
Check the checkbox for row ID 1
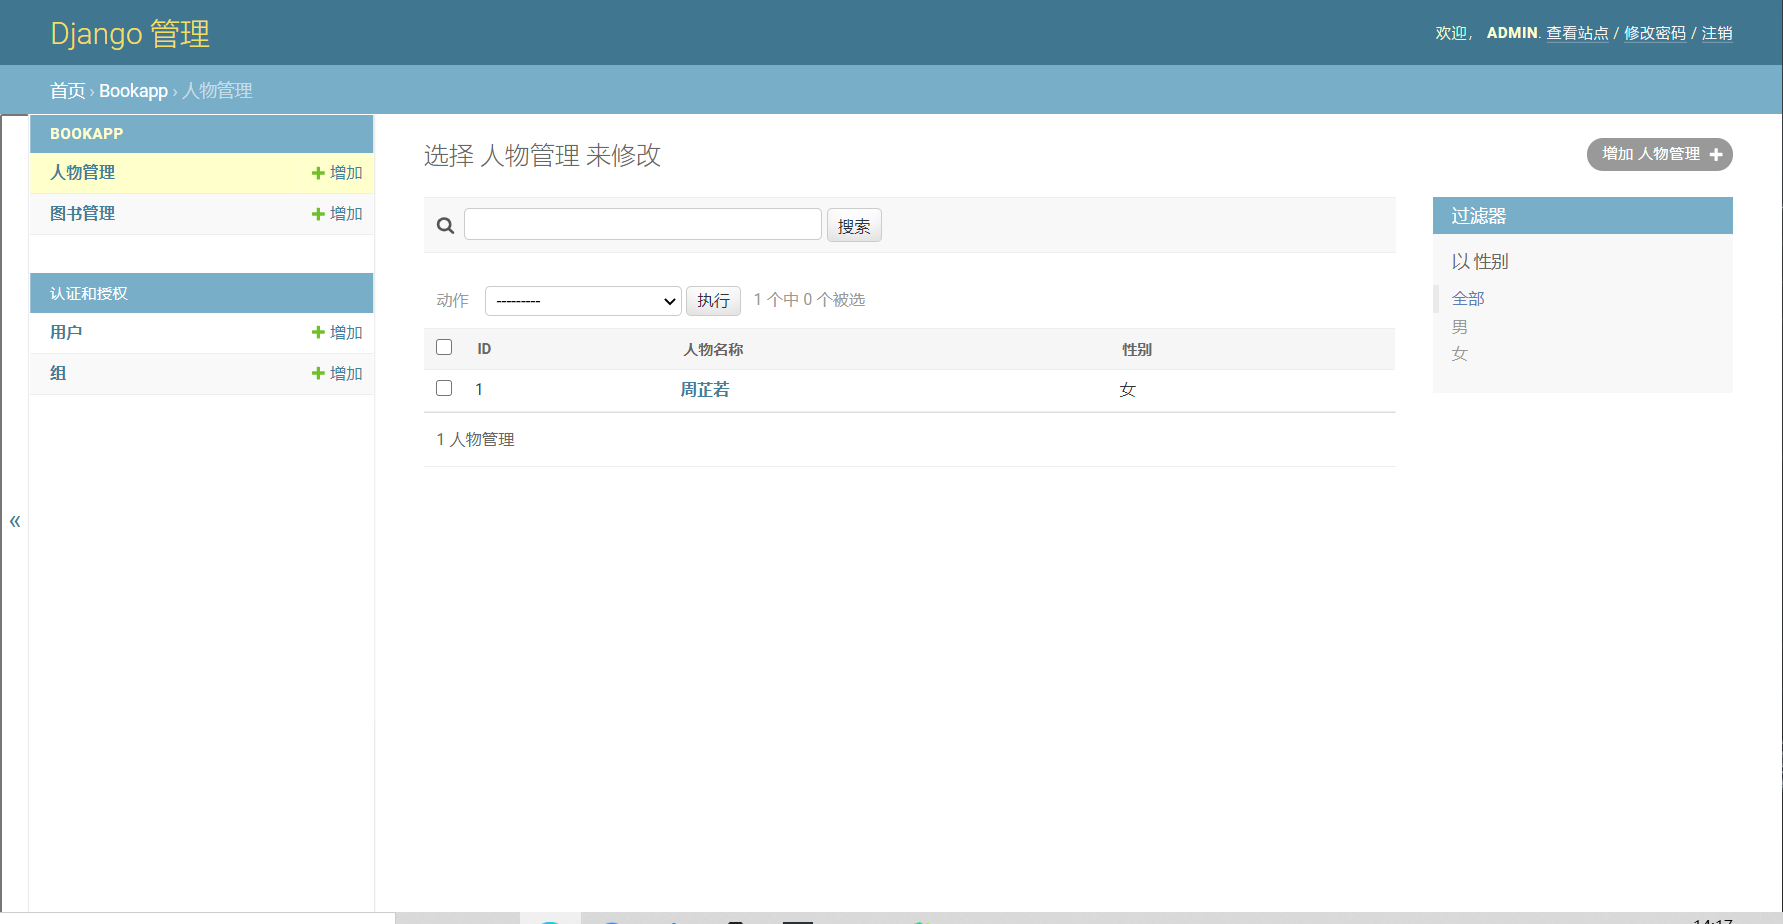(x=444, y=388)
